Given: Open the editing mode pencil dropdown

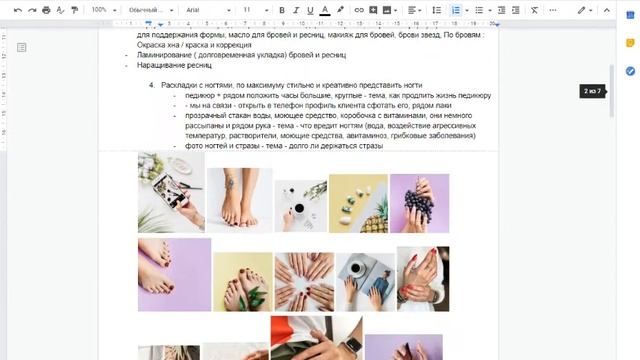Looking at the screenshot, I should pos(584,10).
